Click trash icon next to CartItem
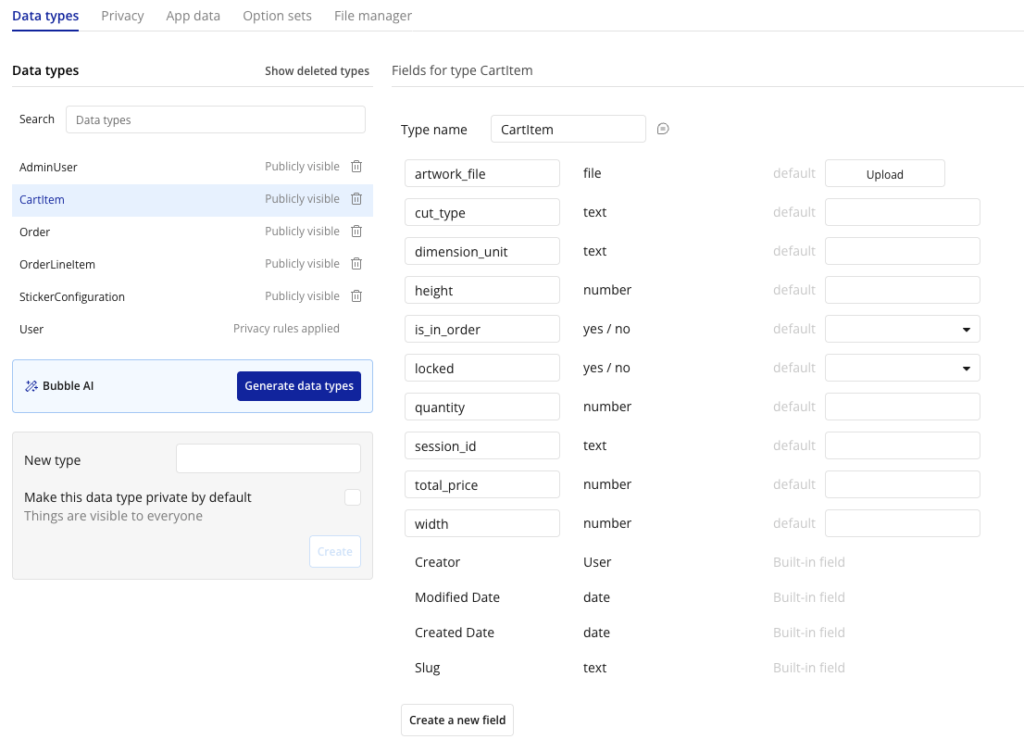The height and width of the screenshot is (752, 1024). point(356,199)
